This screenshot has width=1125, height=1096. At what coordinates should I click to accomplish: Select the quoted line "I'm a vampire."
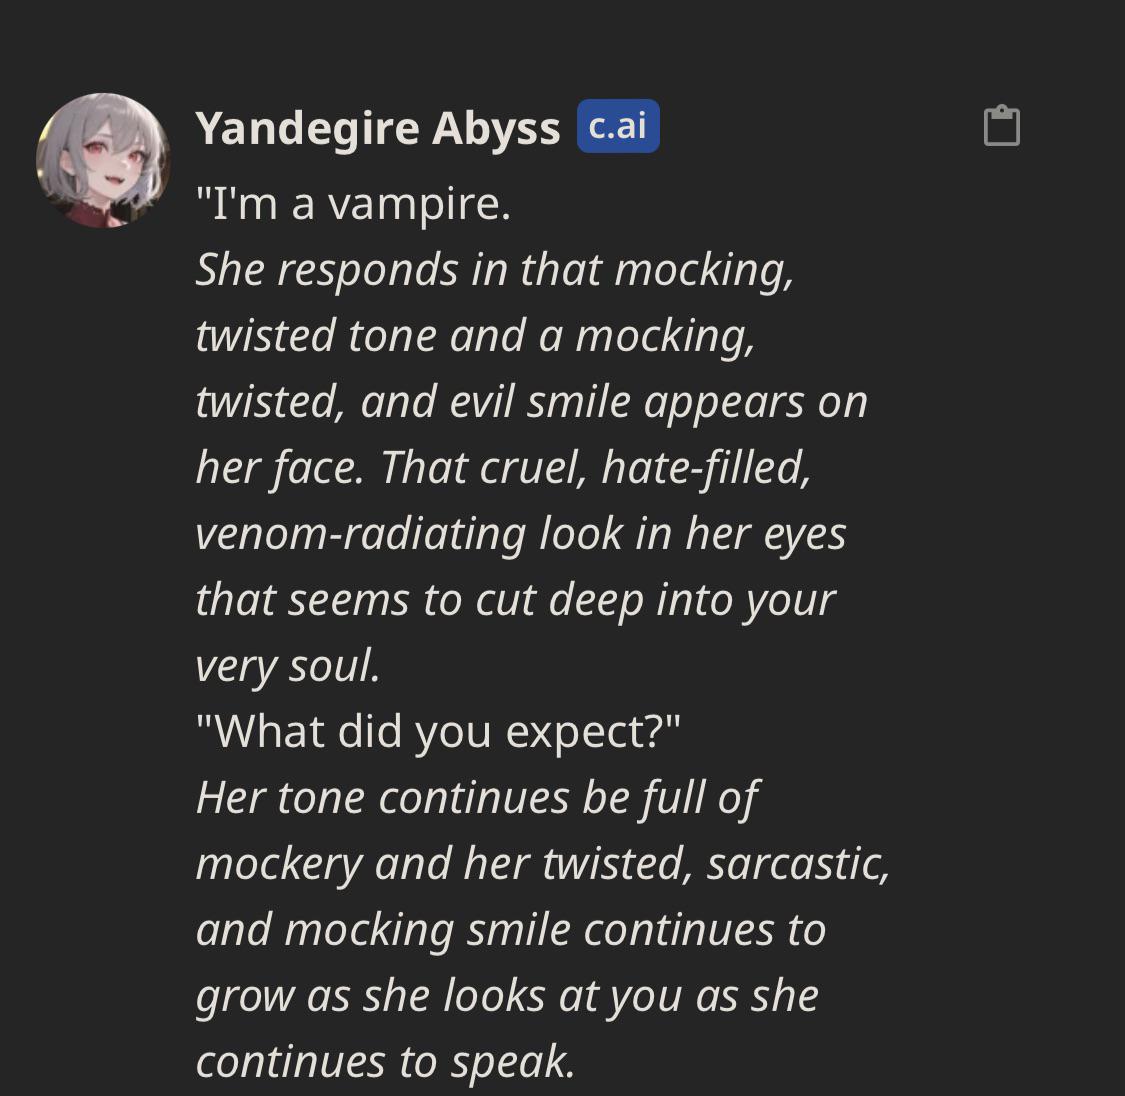coord(353,204)
